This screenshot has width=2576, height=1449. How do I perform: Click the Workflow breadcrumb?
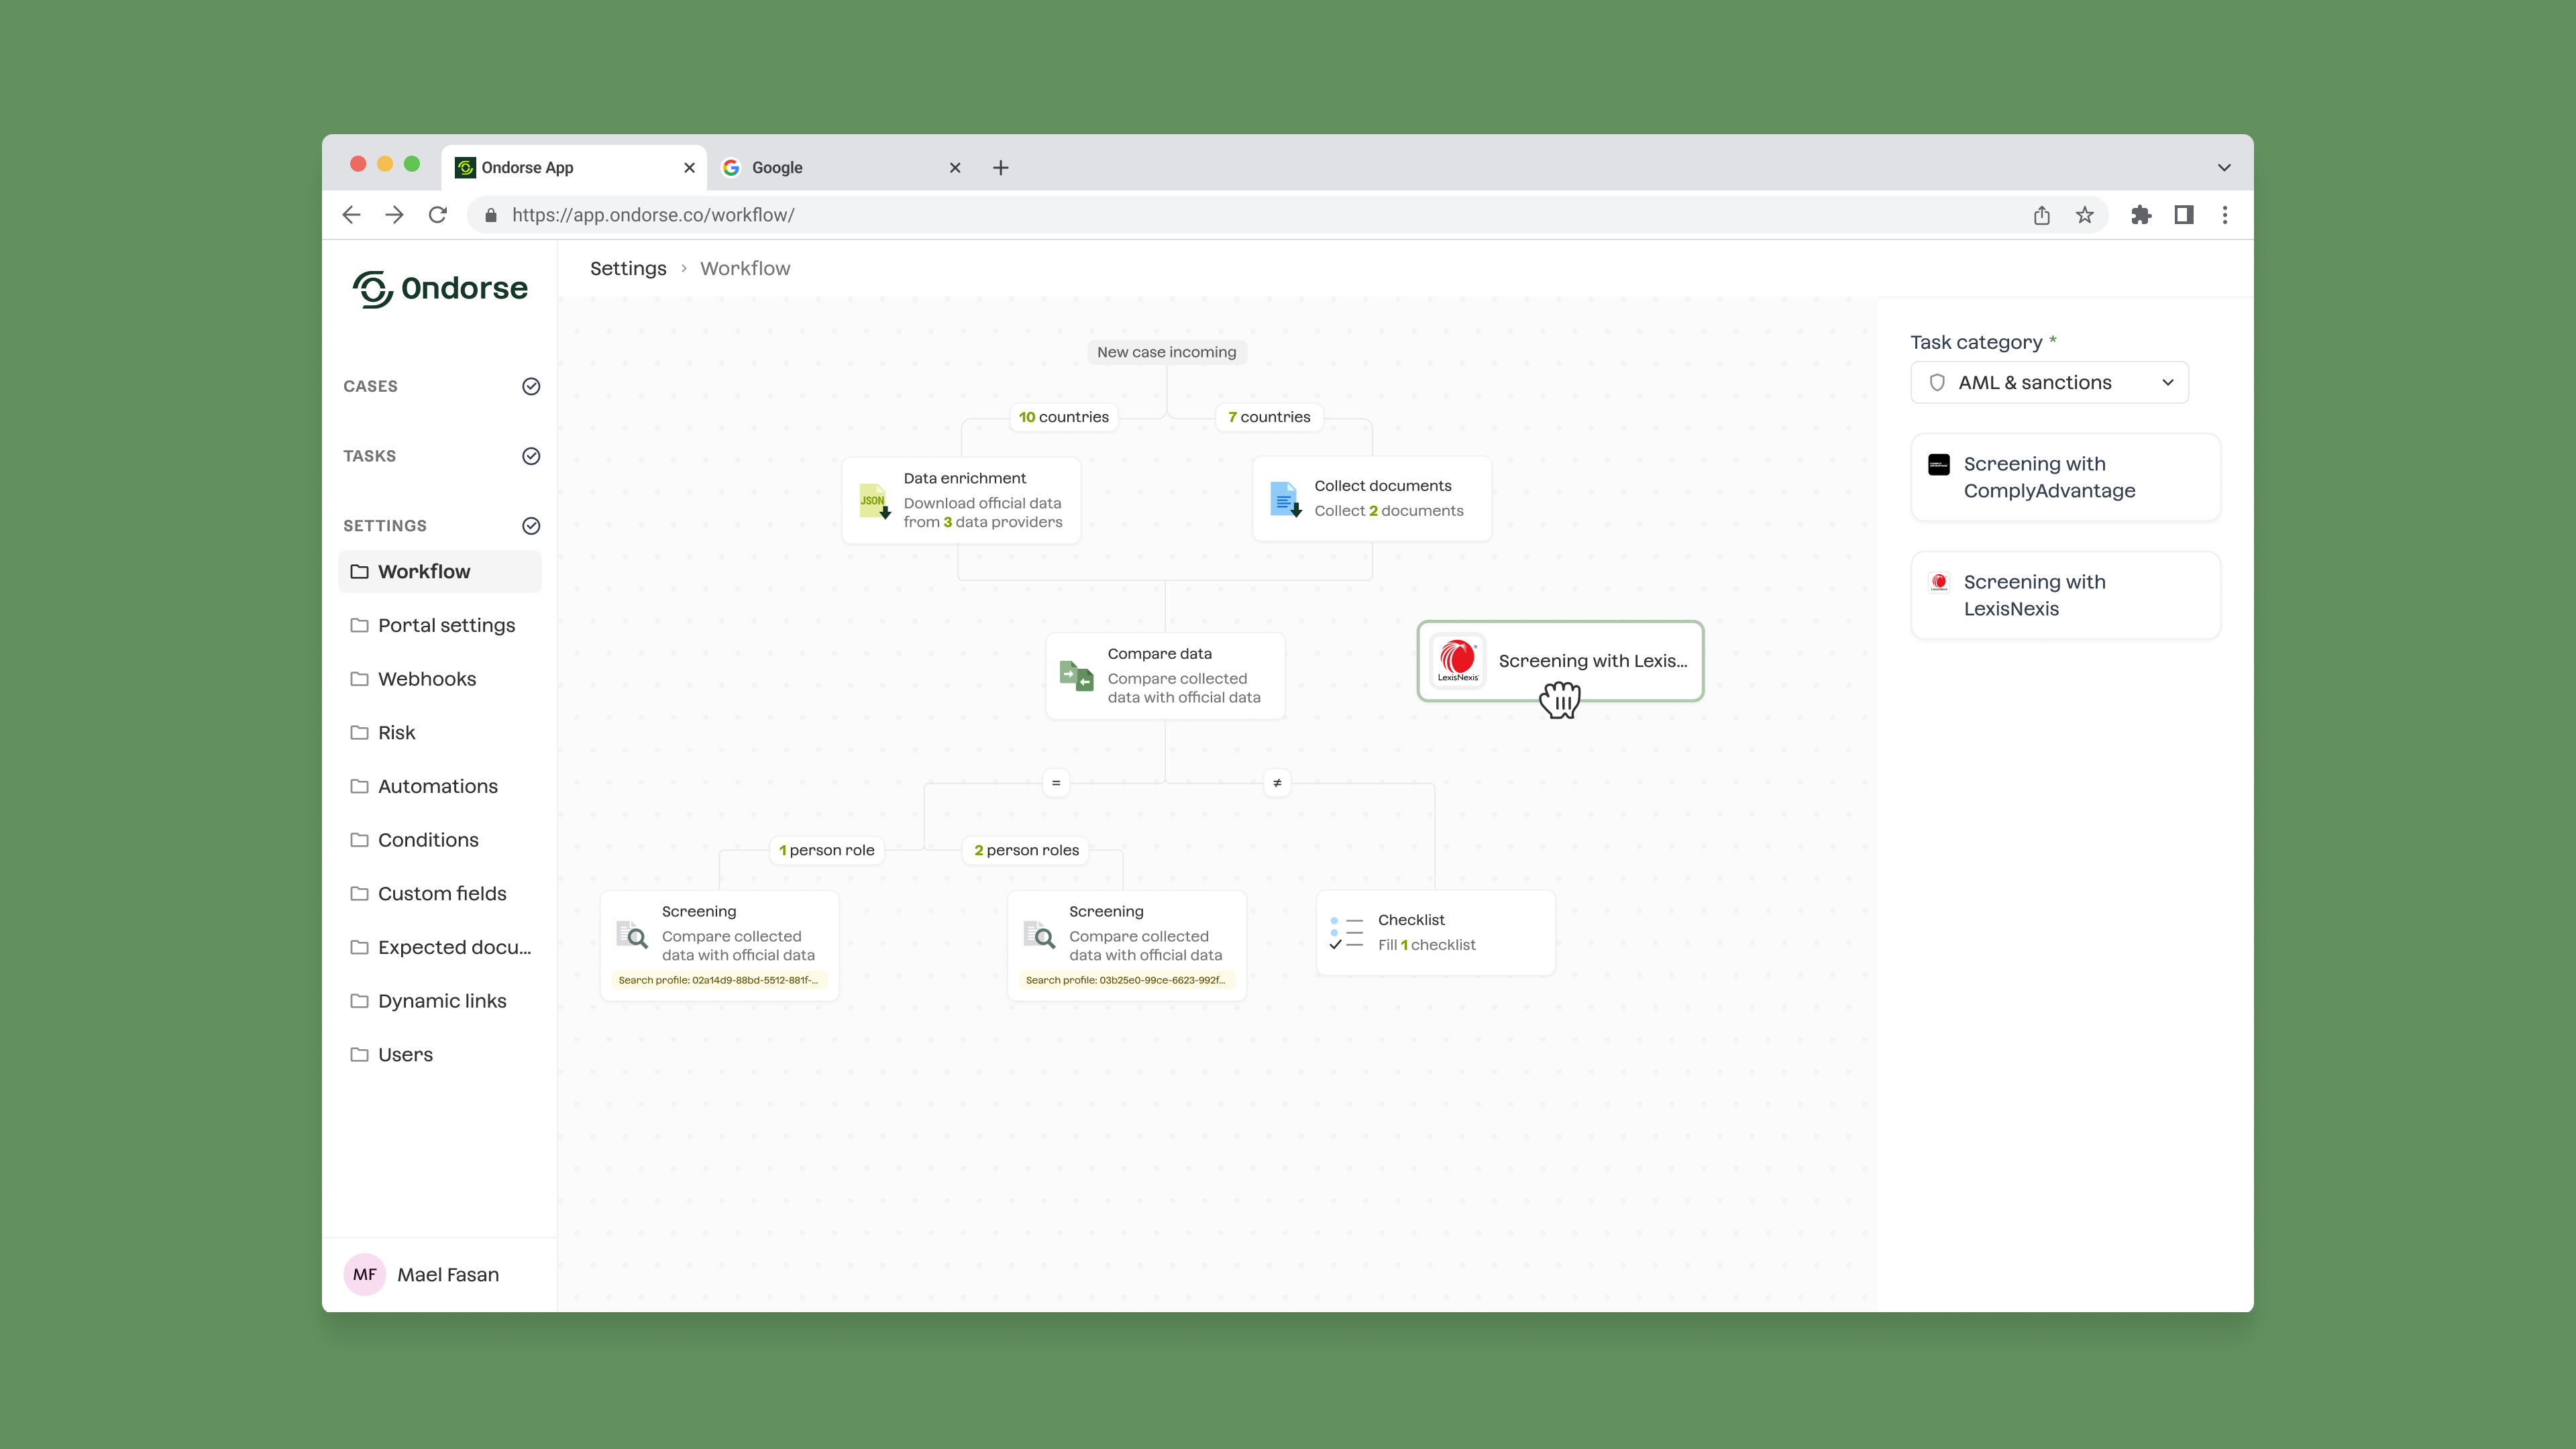745,268
